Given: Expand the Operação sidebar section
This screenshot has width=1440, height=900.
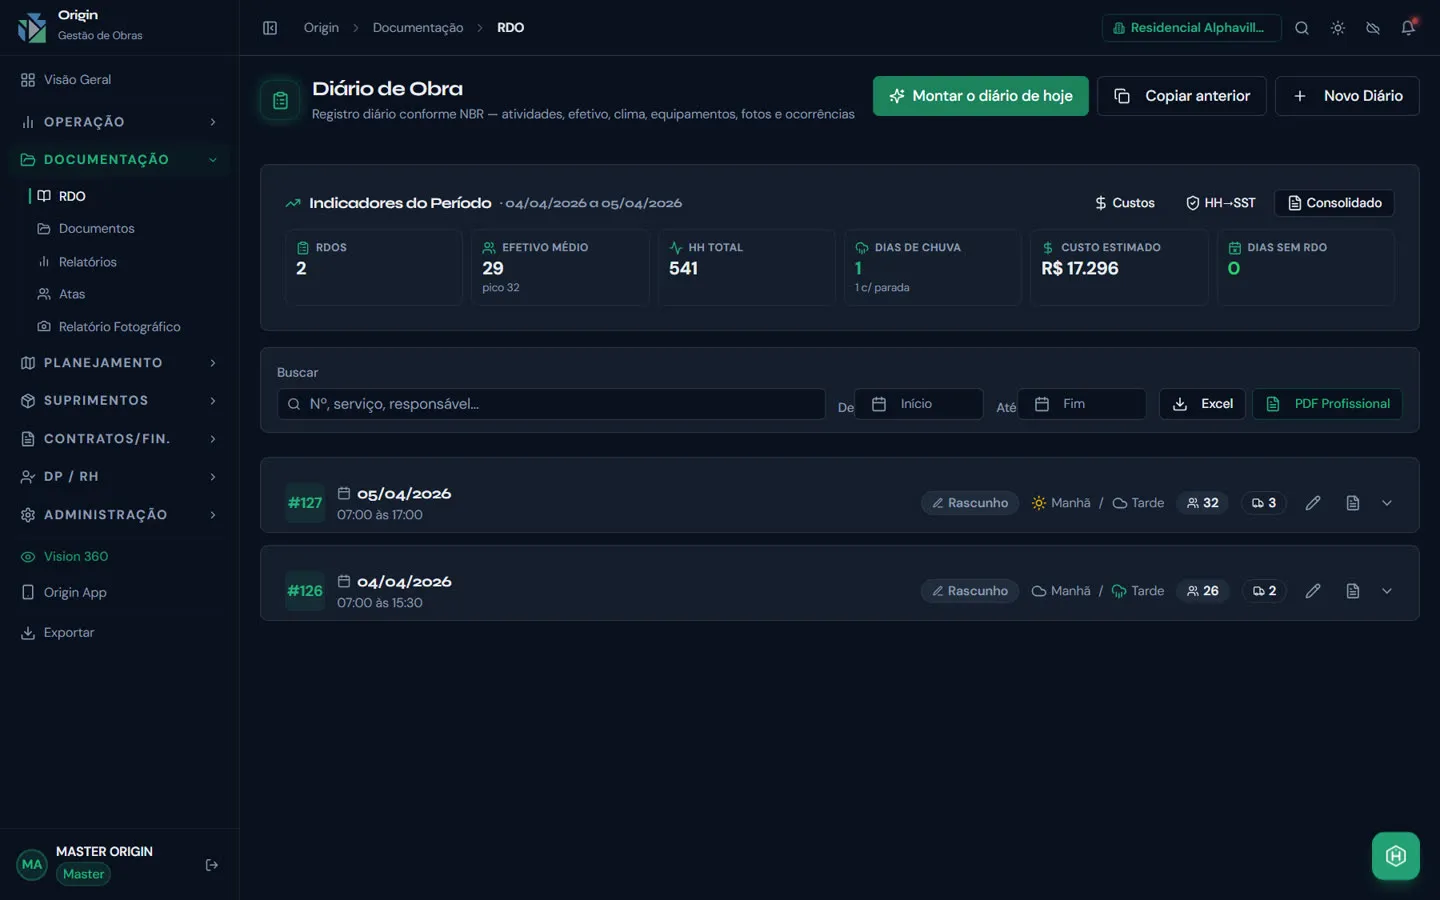Looking at the screenshot, I should pyautogui.click(x=119, y=122).
